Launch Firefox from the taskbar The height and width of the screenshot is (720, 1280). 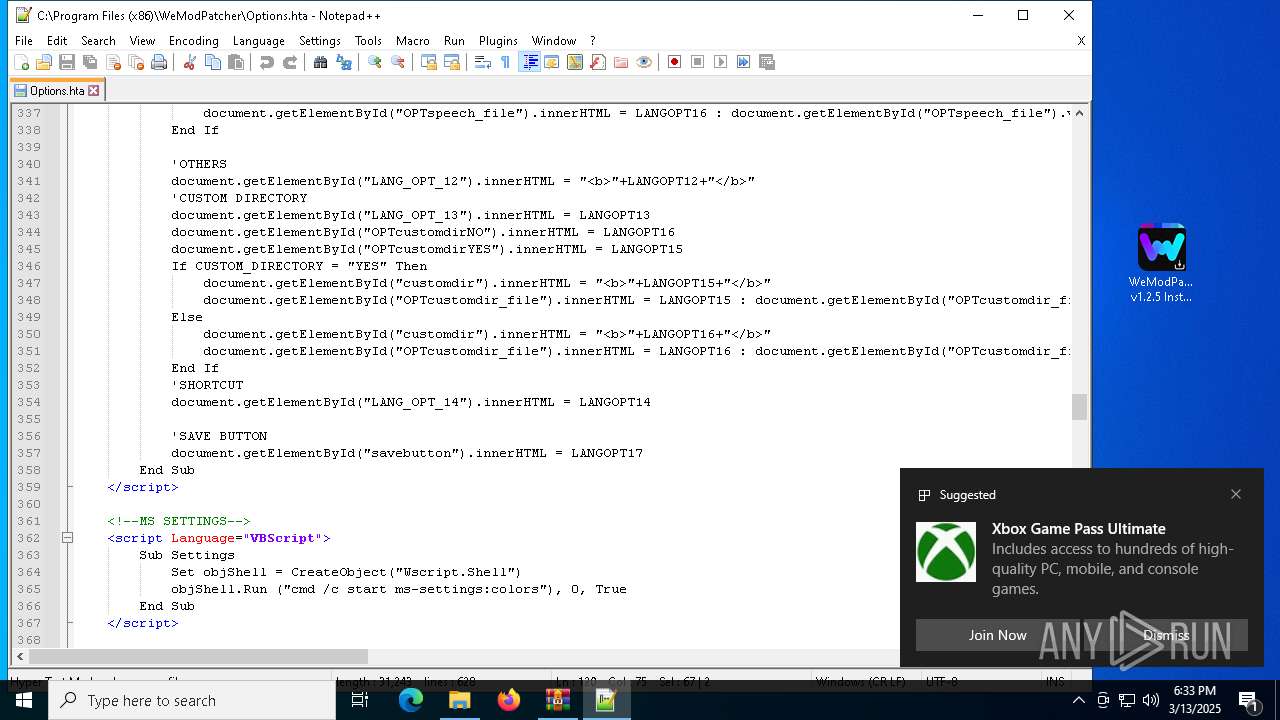509,700
